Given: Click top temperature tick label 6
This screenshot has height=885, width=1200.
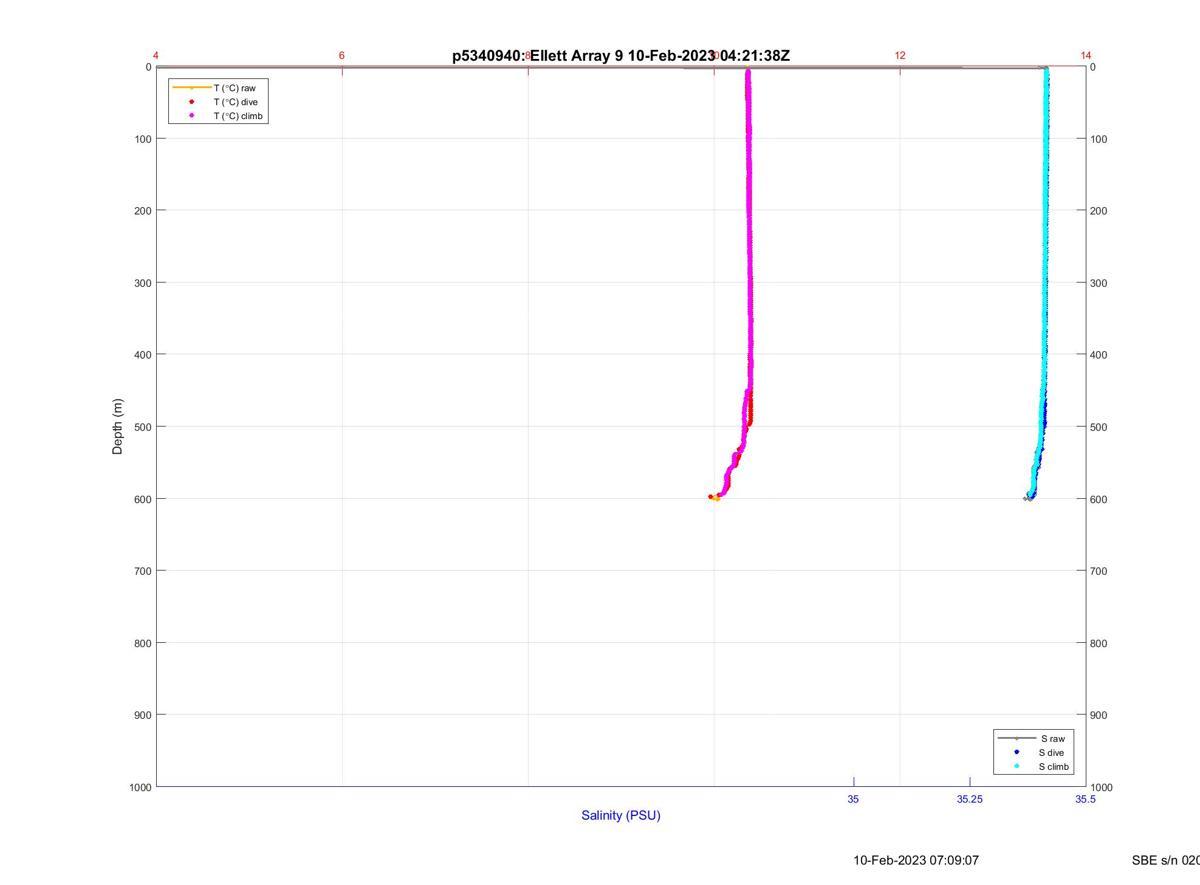Looking at the screenshot, I should pyautogui.click(x=342, y=56).
